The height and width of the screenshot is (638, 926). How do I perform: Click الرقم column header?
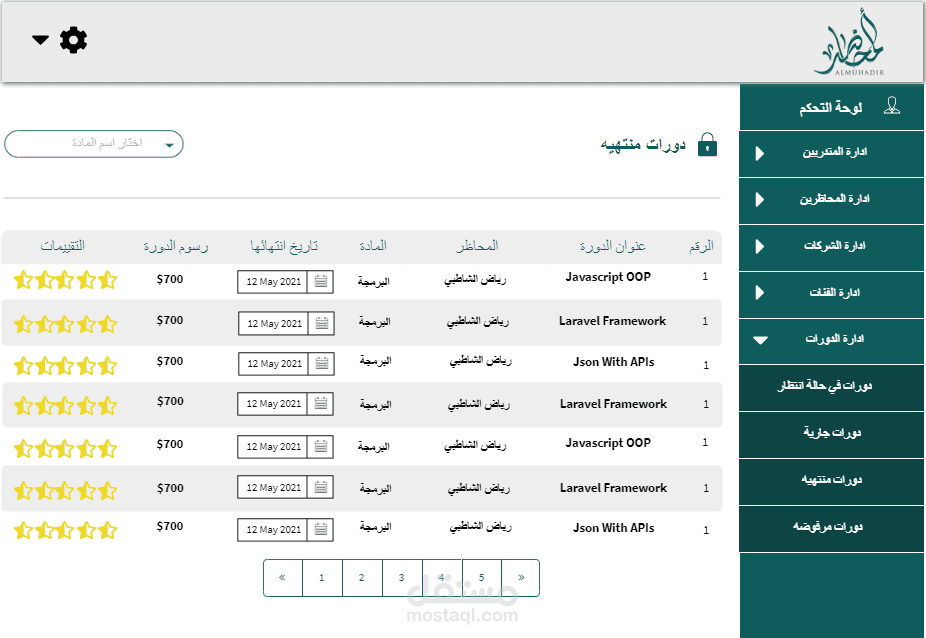point(701,246)
